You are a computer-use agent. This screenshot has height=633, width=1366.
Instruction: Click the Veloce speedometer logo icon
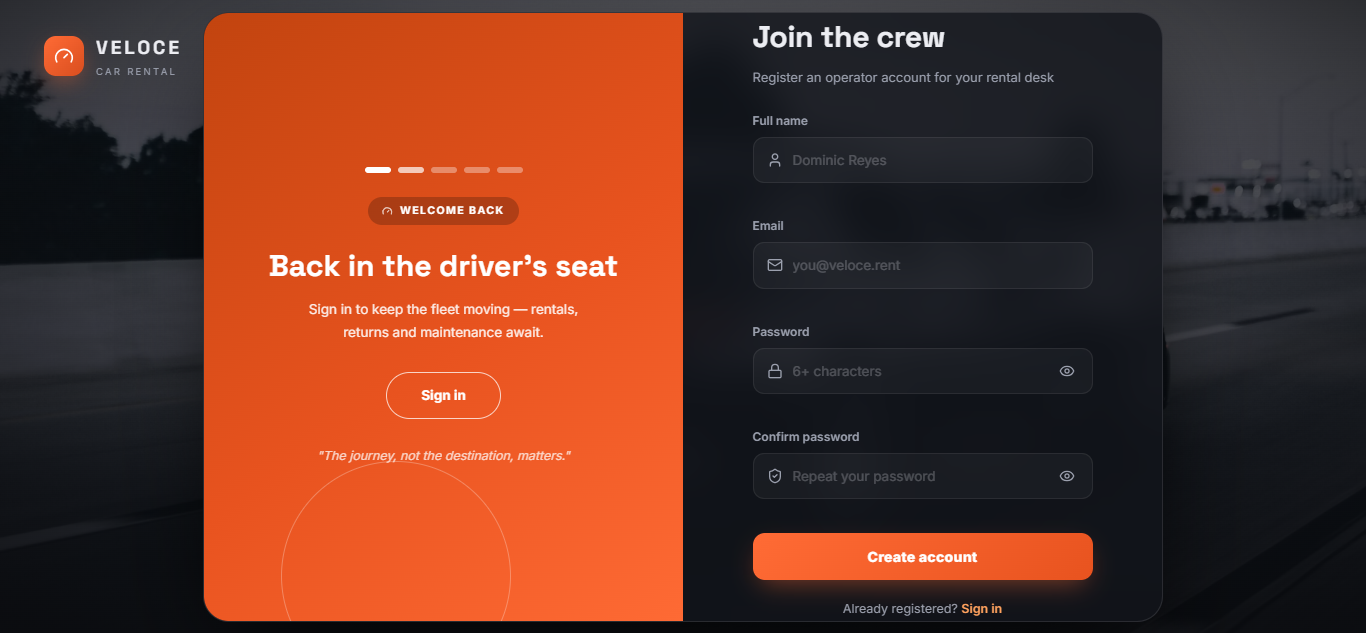coord(64,56)
